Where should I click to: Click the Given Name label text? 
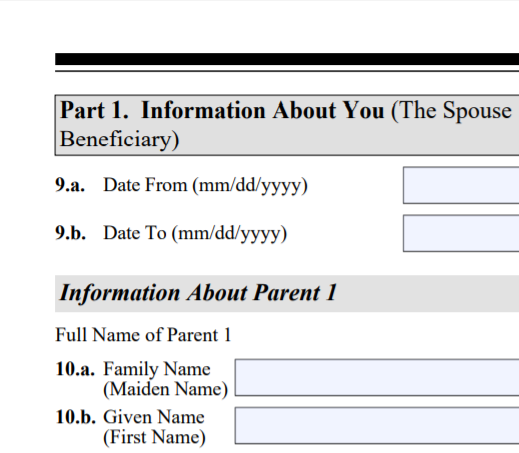pos(154,417)
